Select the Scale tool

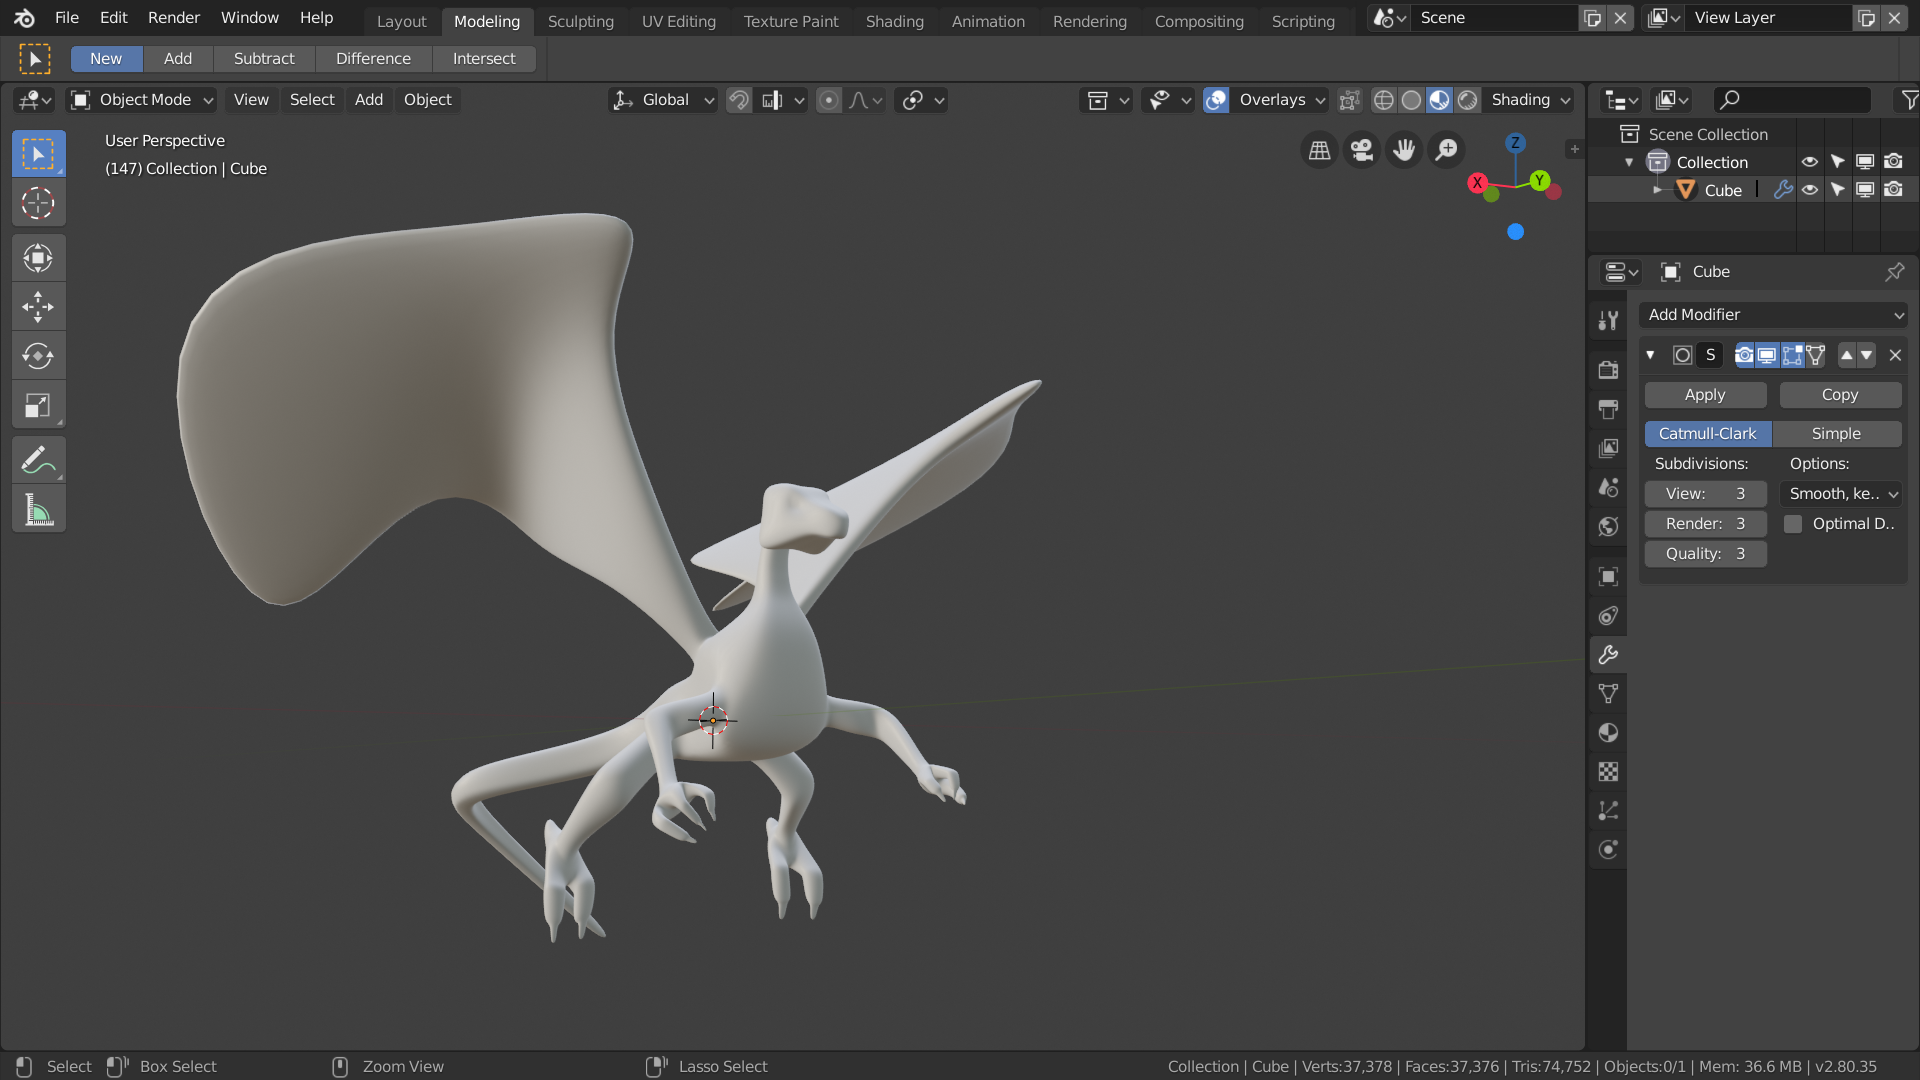point(38,405)
